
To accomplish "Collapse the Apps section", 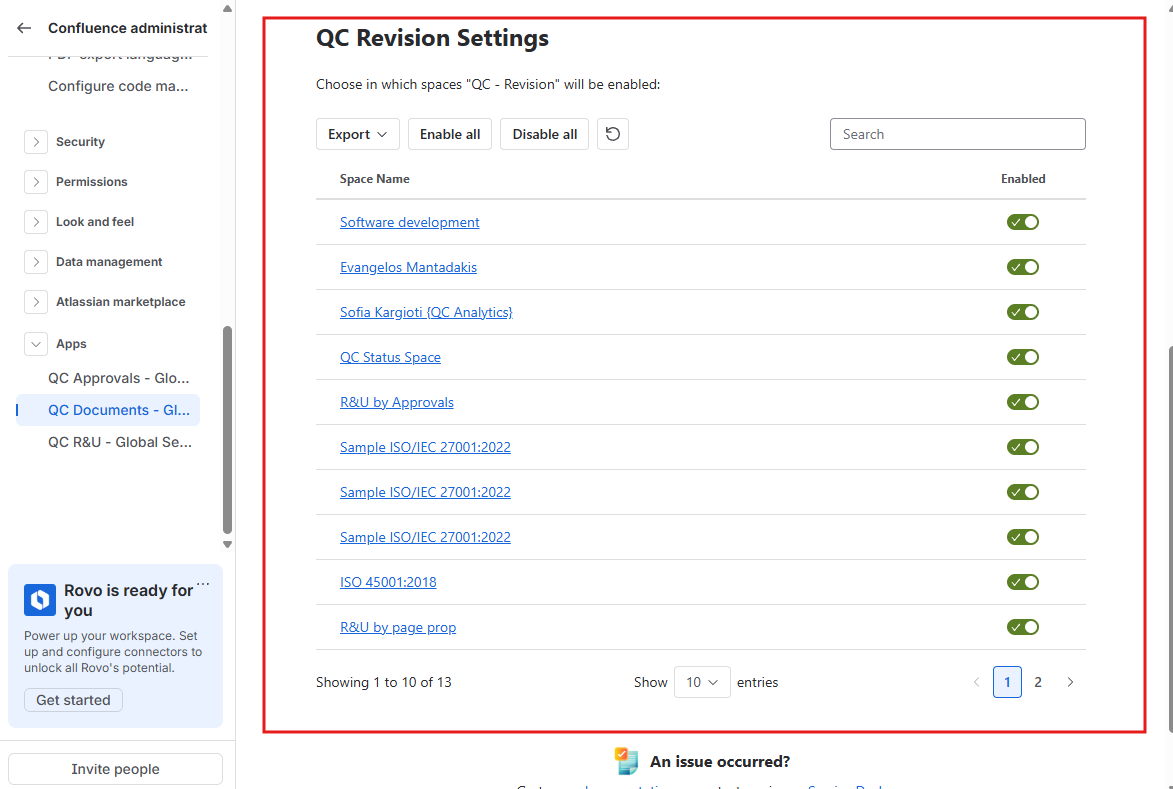I will point(36,344).
